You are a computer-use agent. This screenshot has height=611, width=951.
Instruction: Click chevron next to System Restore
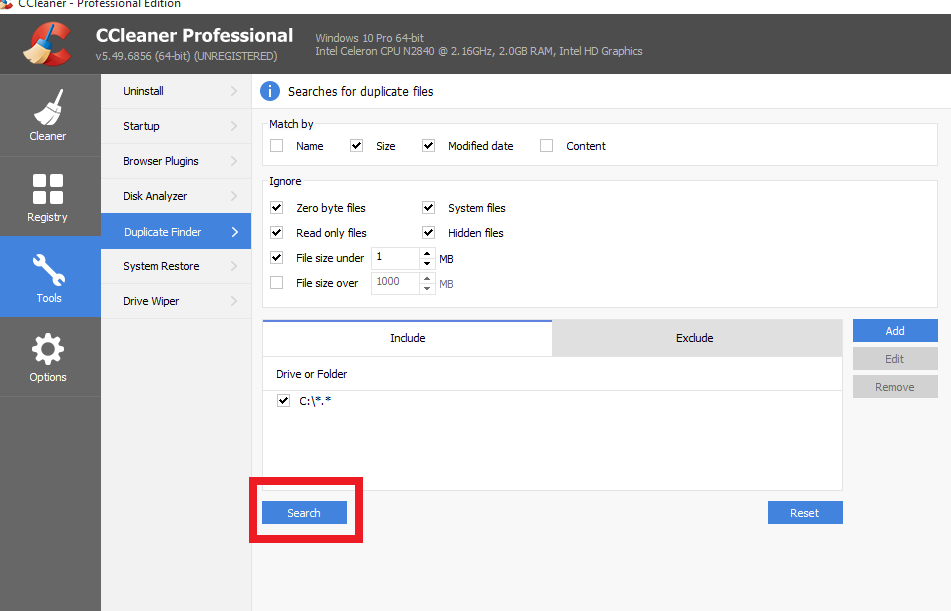coord(234,266)
